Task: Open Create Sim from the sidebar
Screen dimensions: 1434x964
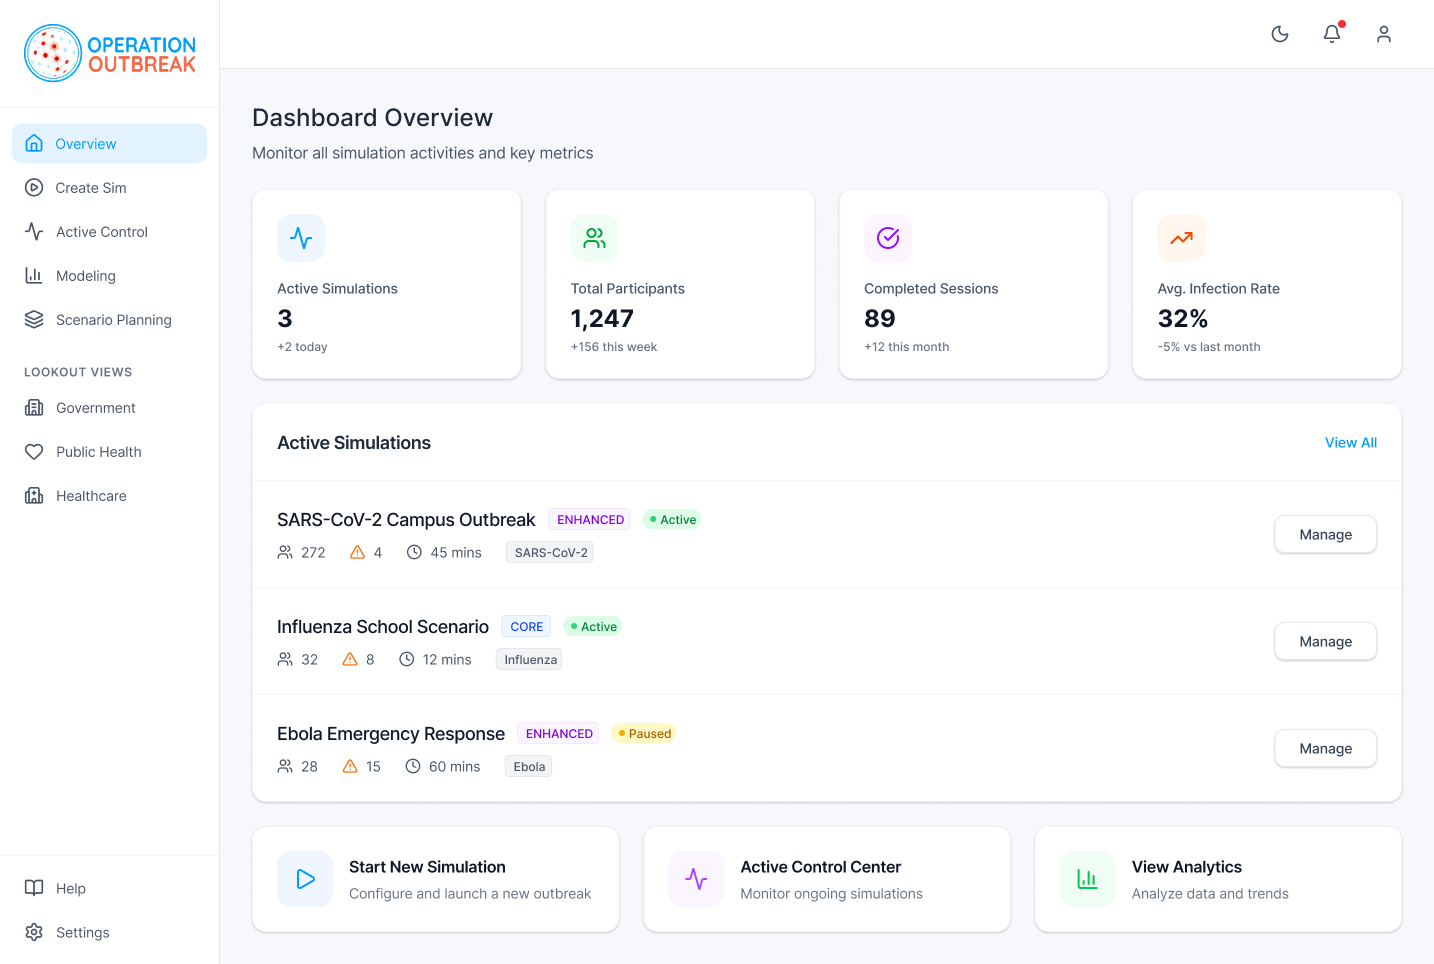Action: [34, 187]
